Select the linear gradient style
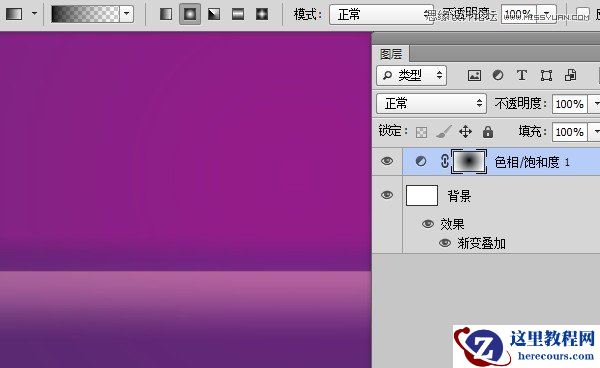The height and width of the screenshot is (368, 600). [166, 14]
